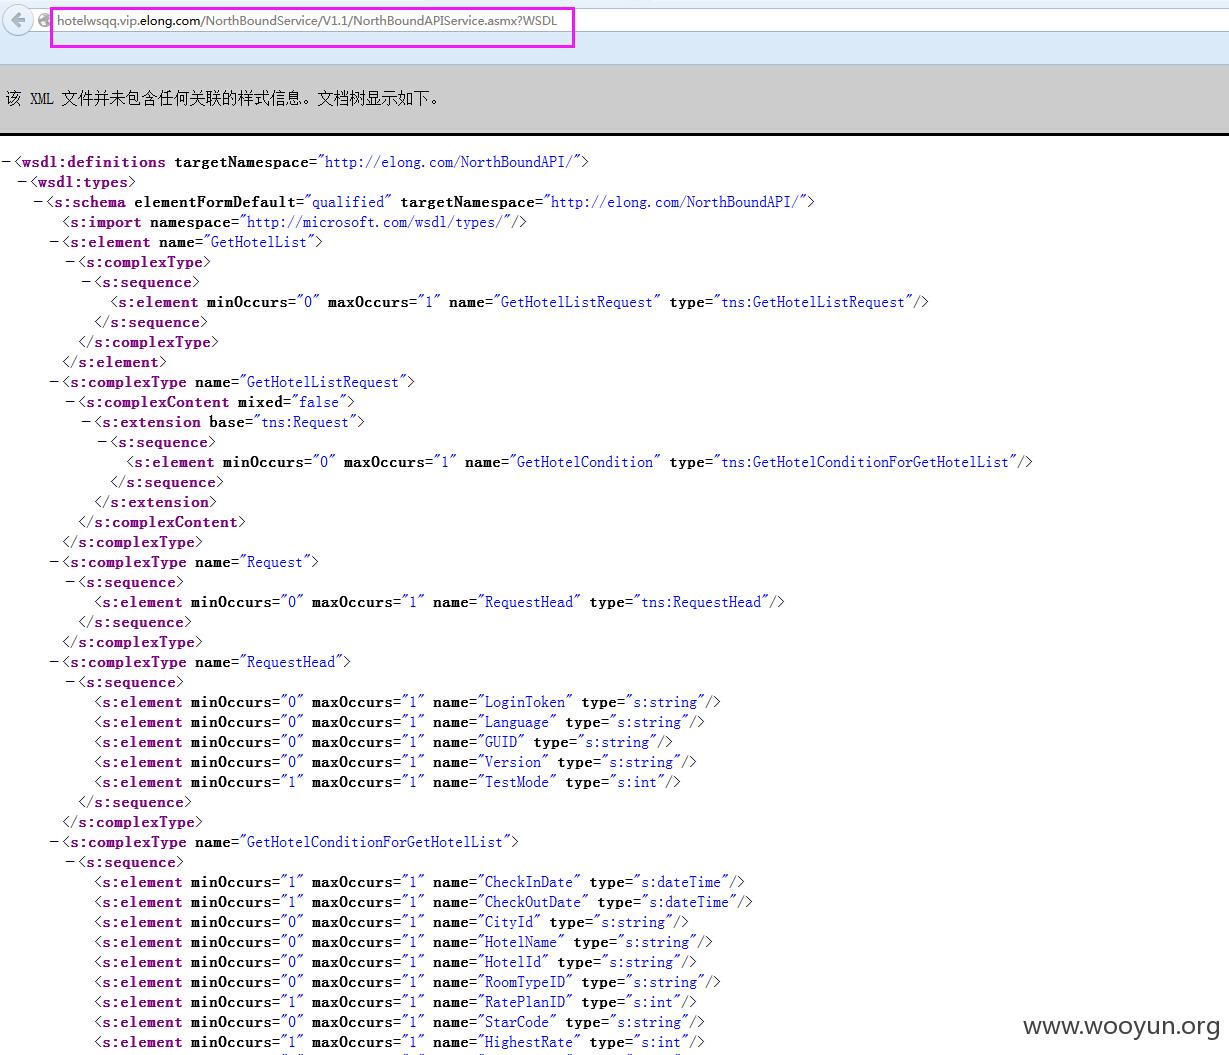Collapse the complexContent mixed="false" node
This screenshot has height=1055, width=1229.
70,402
